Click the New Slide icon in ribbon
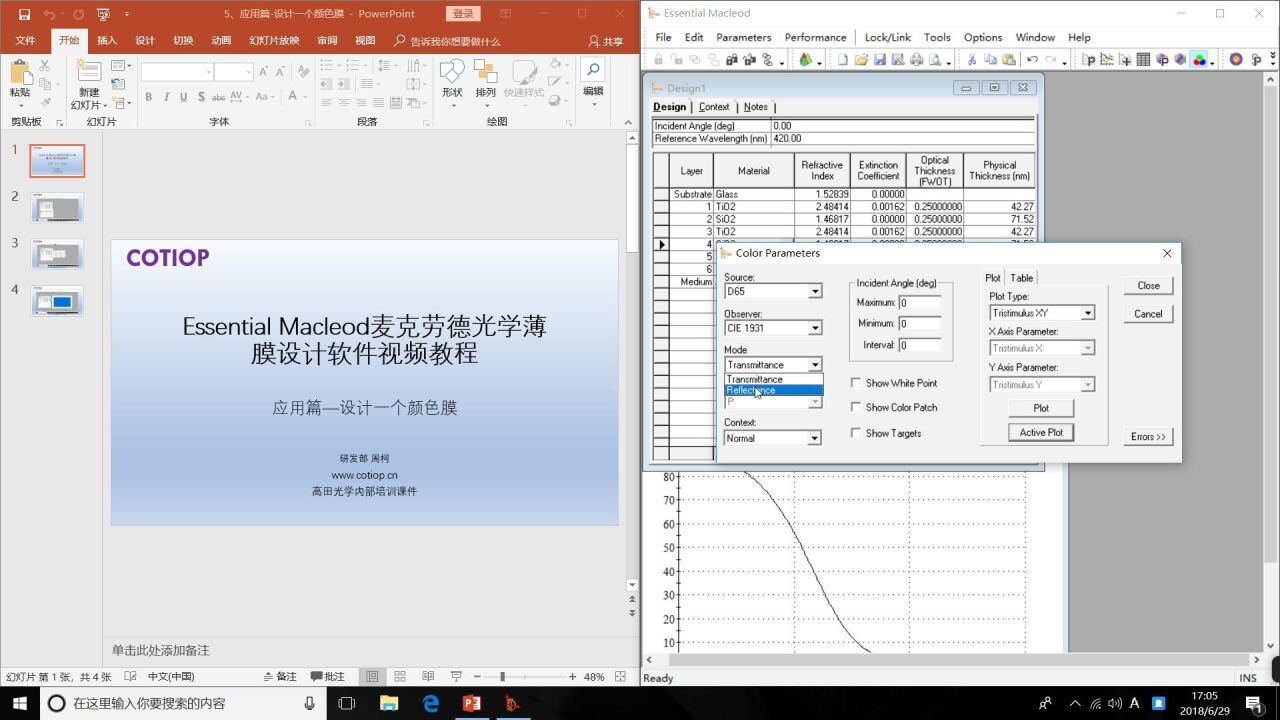 tap(89, 84)
